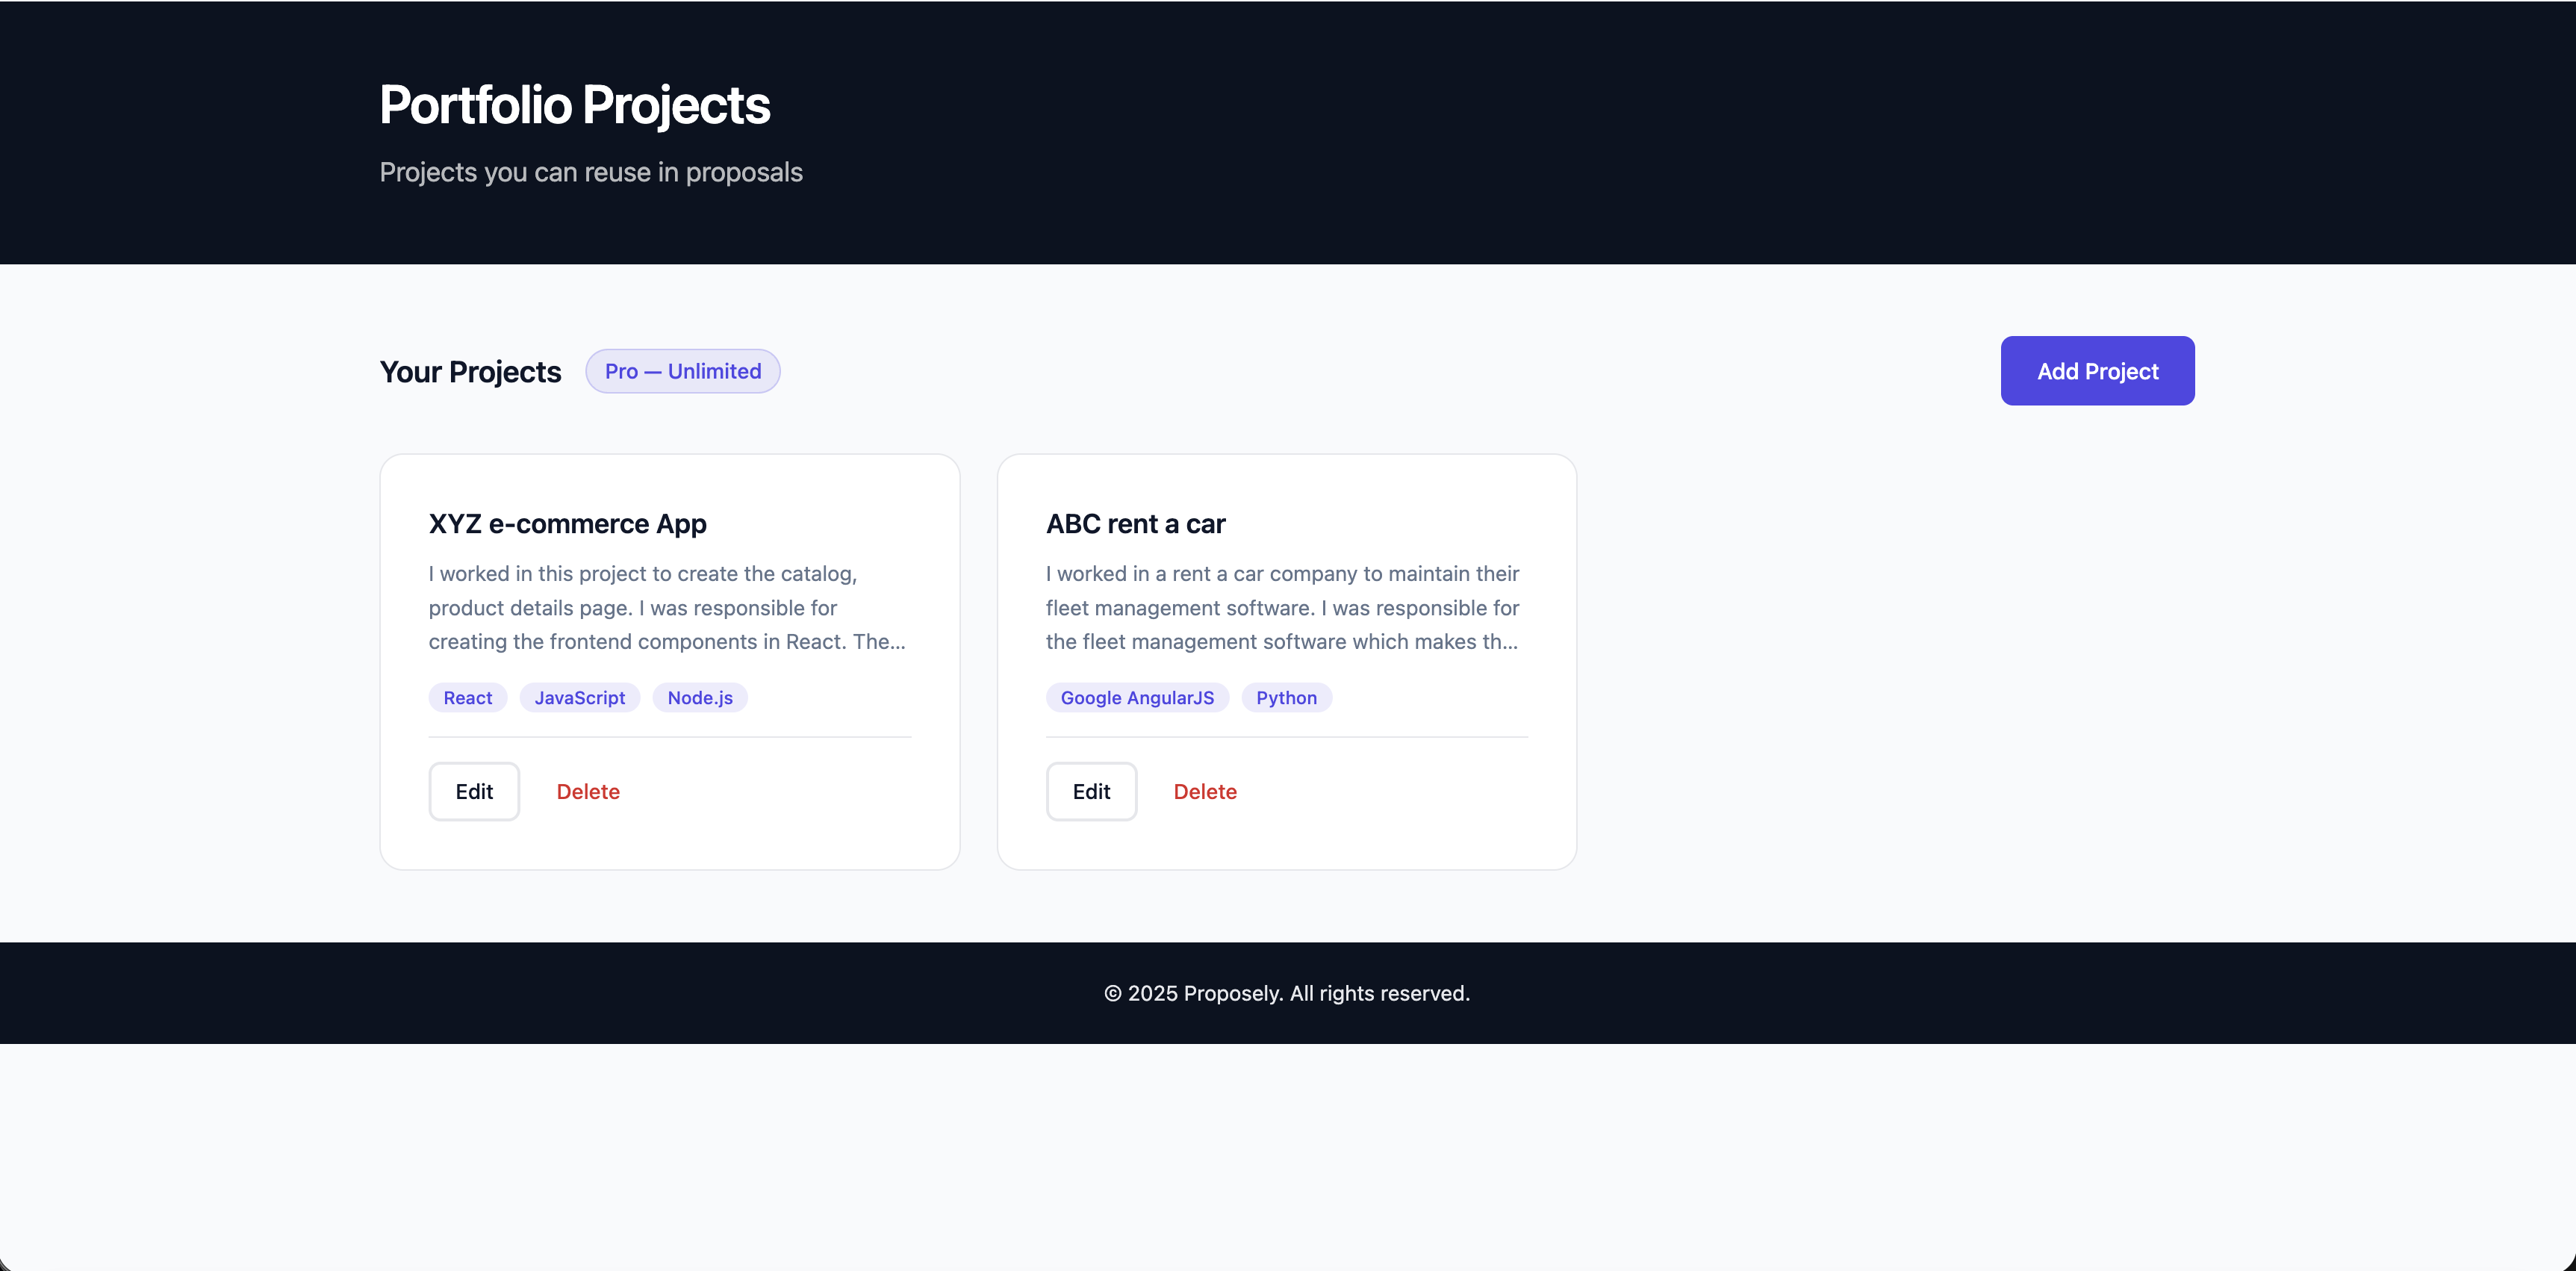2576x1271 pixels.
Task: Click the XYZ e-commerce project description text
Action: coord(667,608)
